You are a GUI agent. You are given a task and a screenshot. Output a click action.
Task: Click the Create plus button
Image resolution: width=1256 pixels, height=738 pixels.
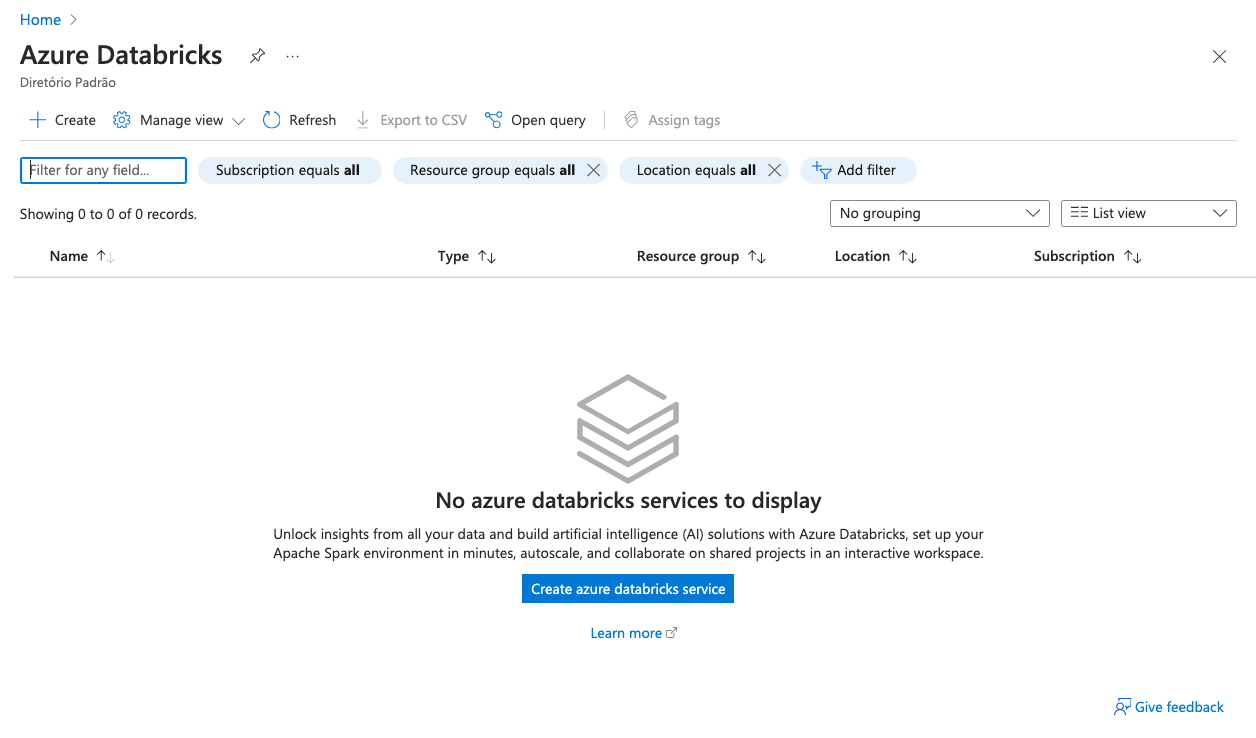pos(63,120)
